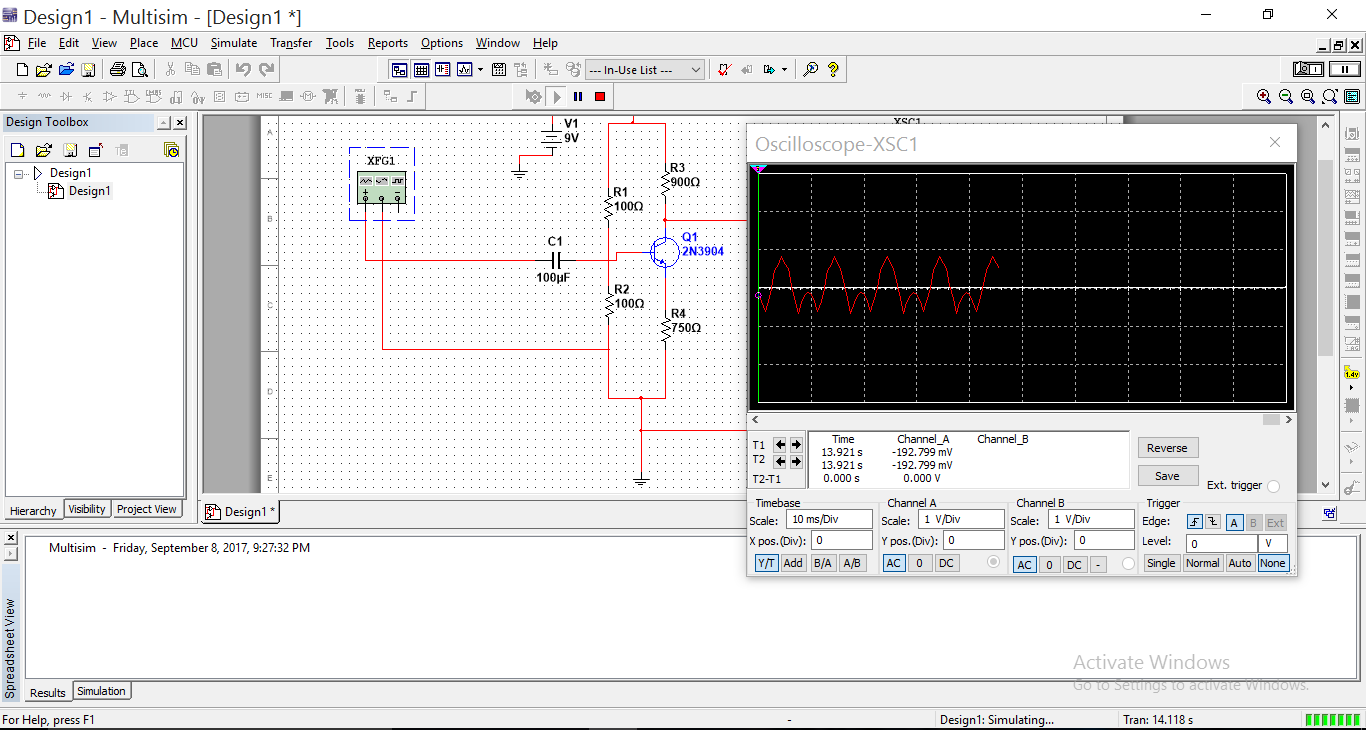Open the Find (magnifier) toolbar icon
The height and width of the screenshot is (730, 1366).
(811, 69)
